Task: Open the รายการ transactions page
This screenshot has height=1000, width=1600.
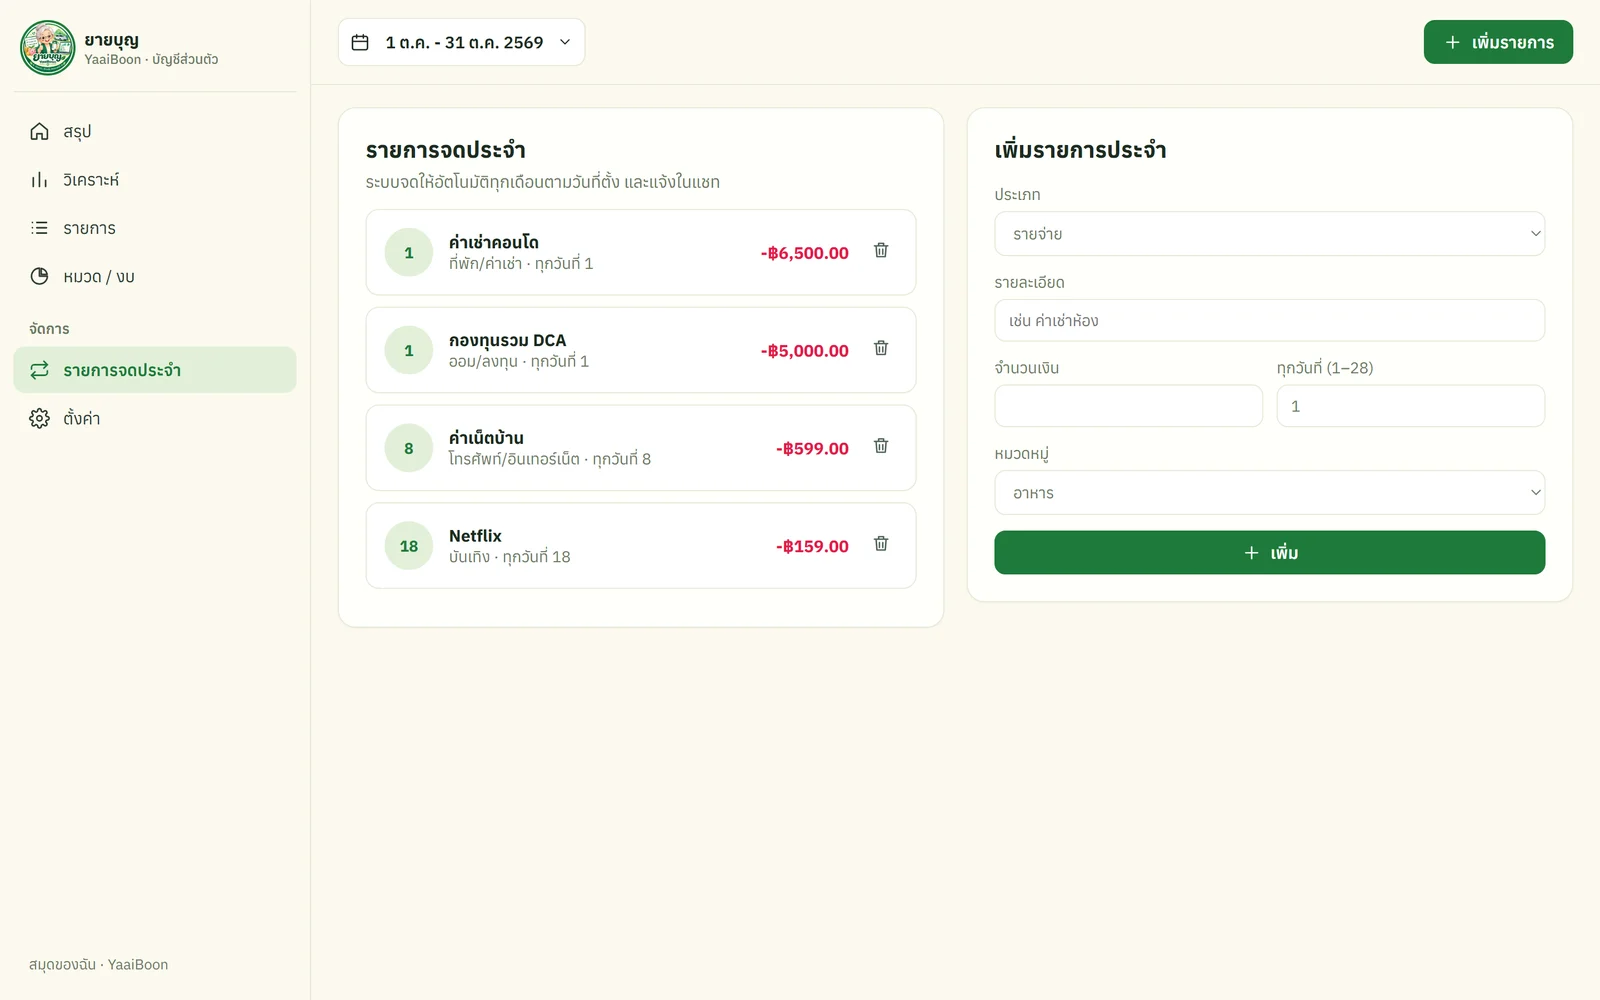Action: pos(155,228)
